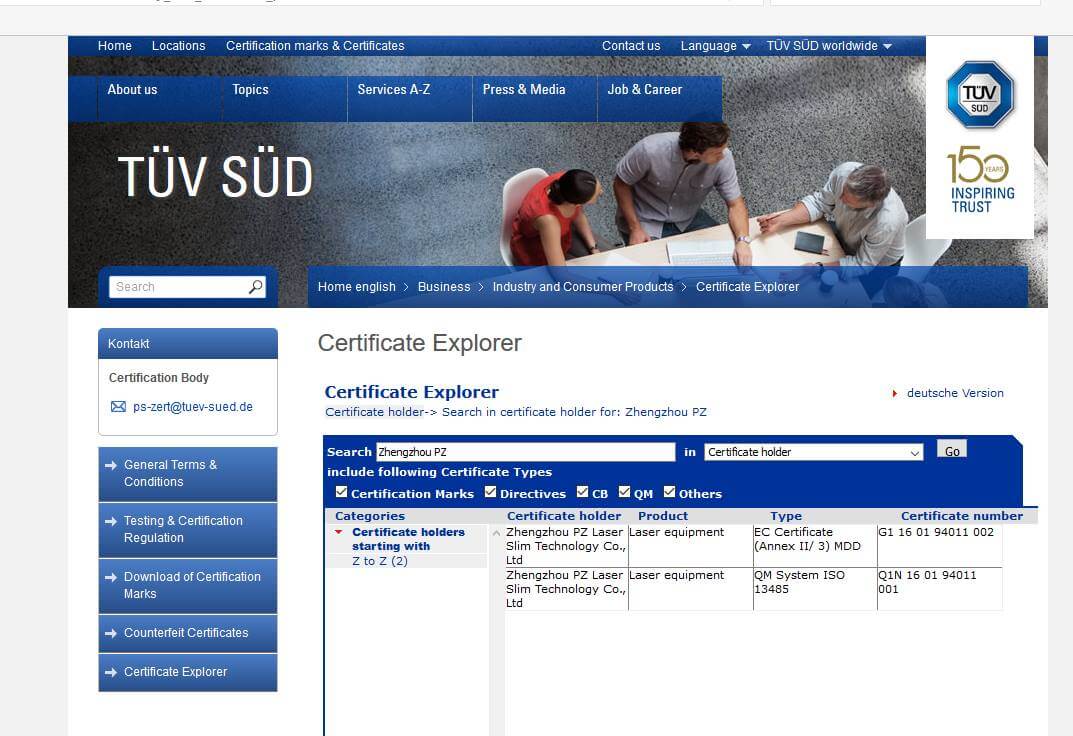Viewport: 1073px width, 736px height.
Task: Click the Product column header
Action: coord(662,516)
